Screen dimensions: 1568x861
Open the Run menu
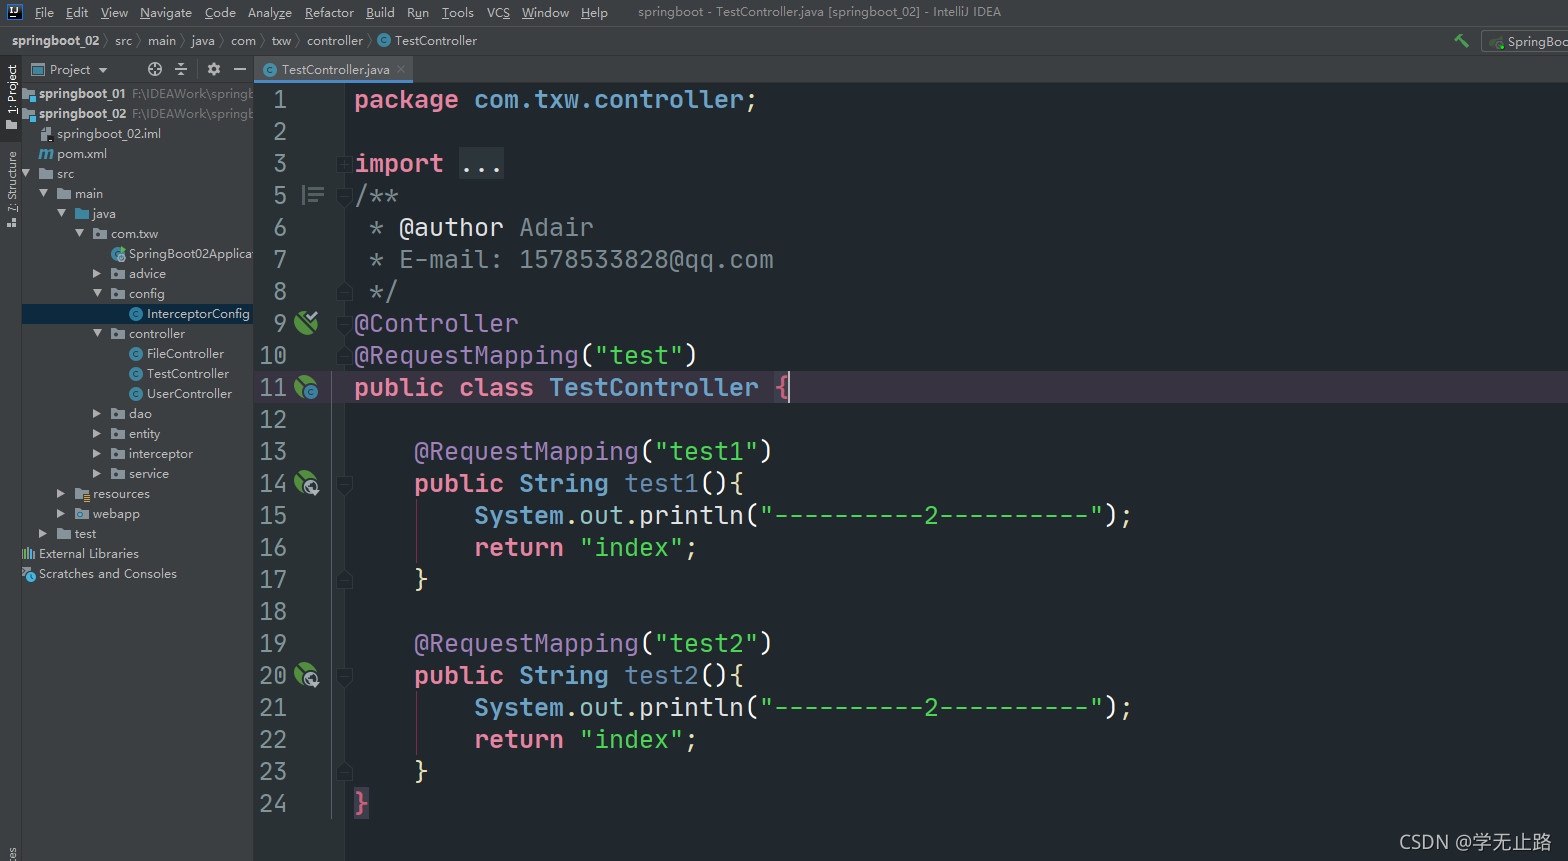point(418,12)
